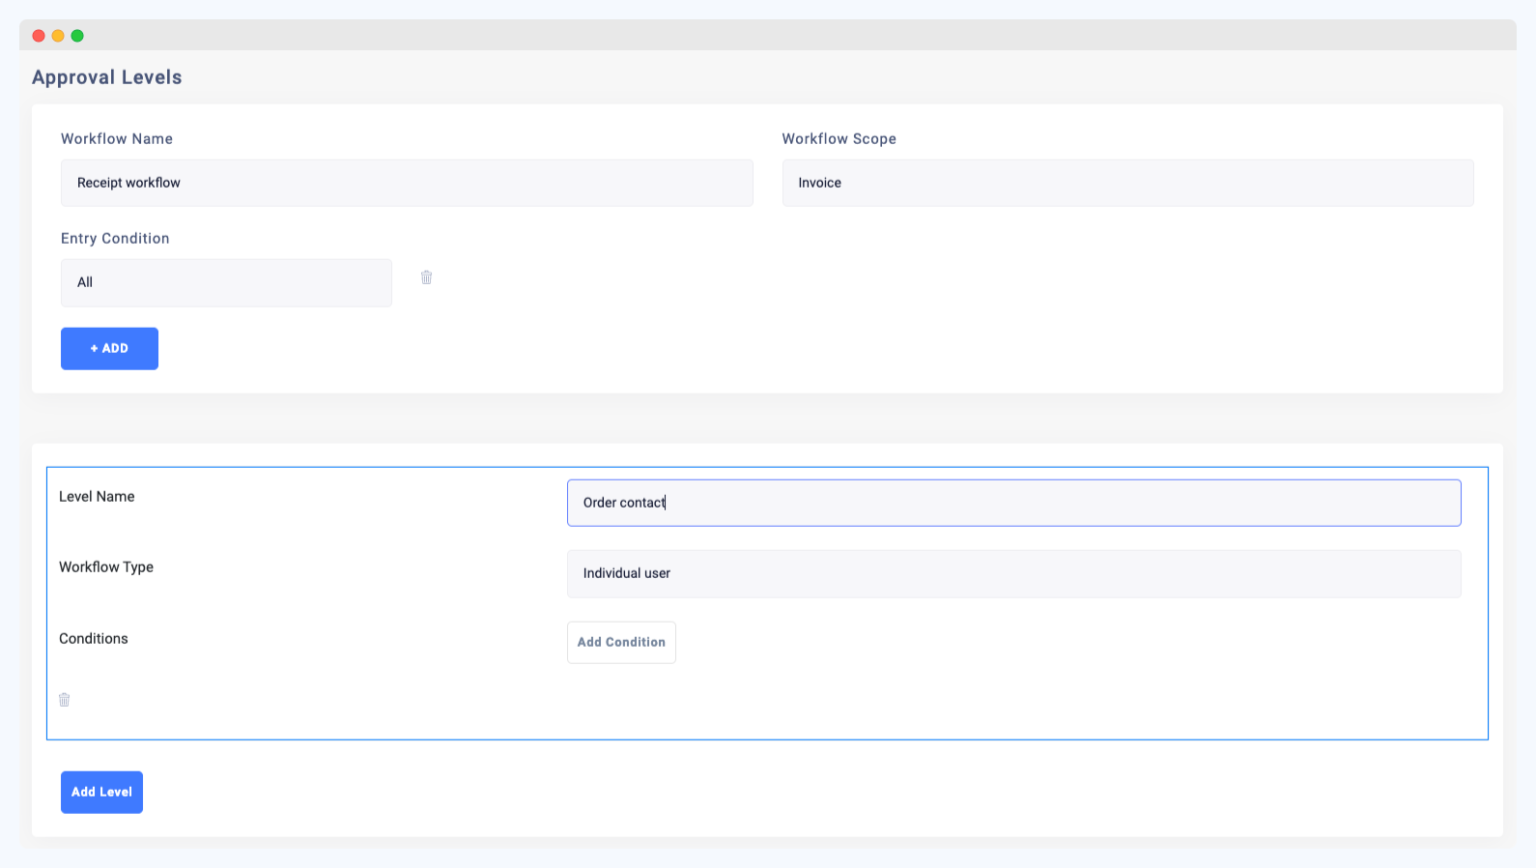1536x868 pixels.
Task: Click the 'Entry Condition' label
Action: point(115,238)
